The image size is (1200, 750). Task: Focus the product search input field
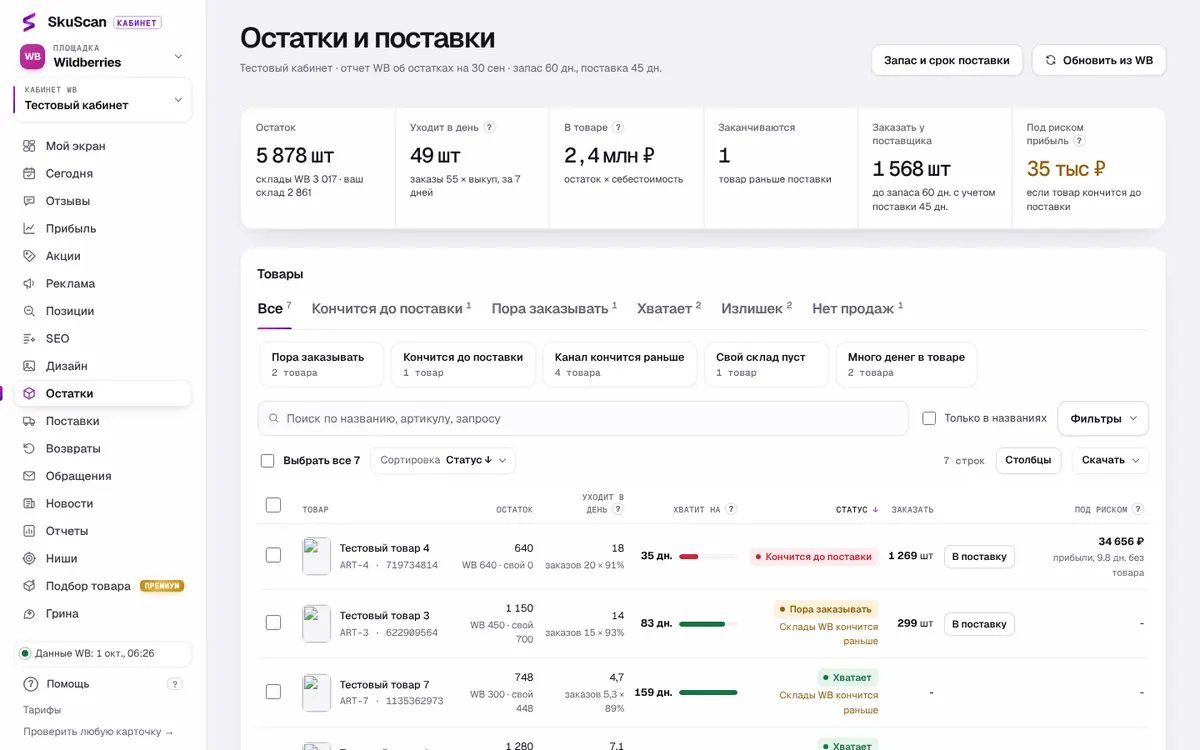coord(583,418)
